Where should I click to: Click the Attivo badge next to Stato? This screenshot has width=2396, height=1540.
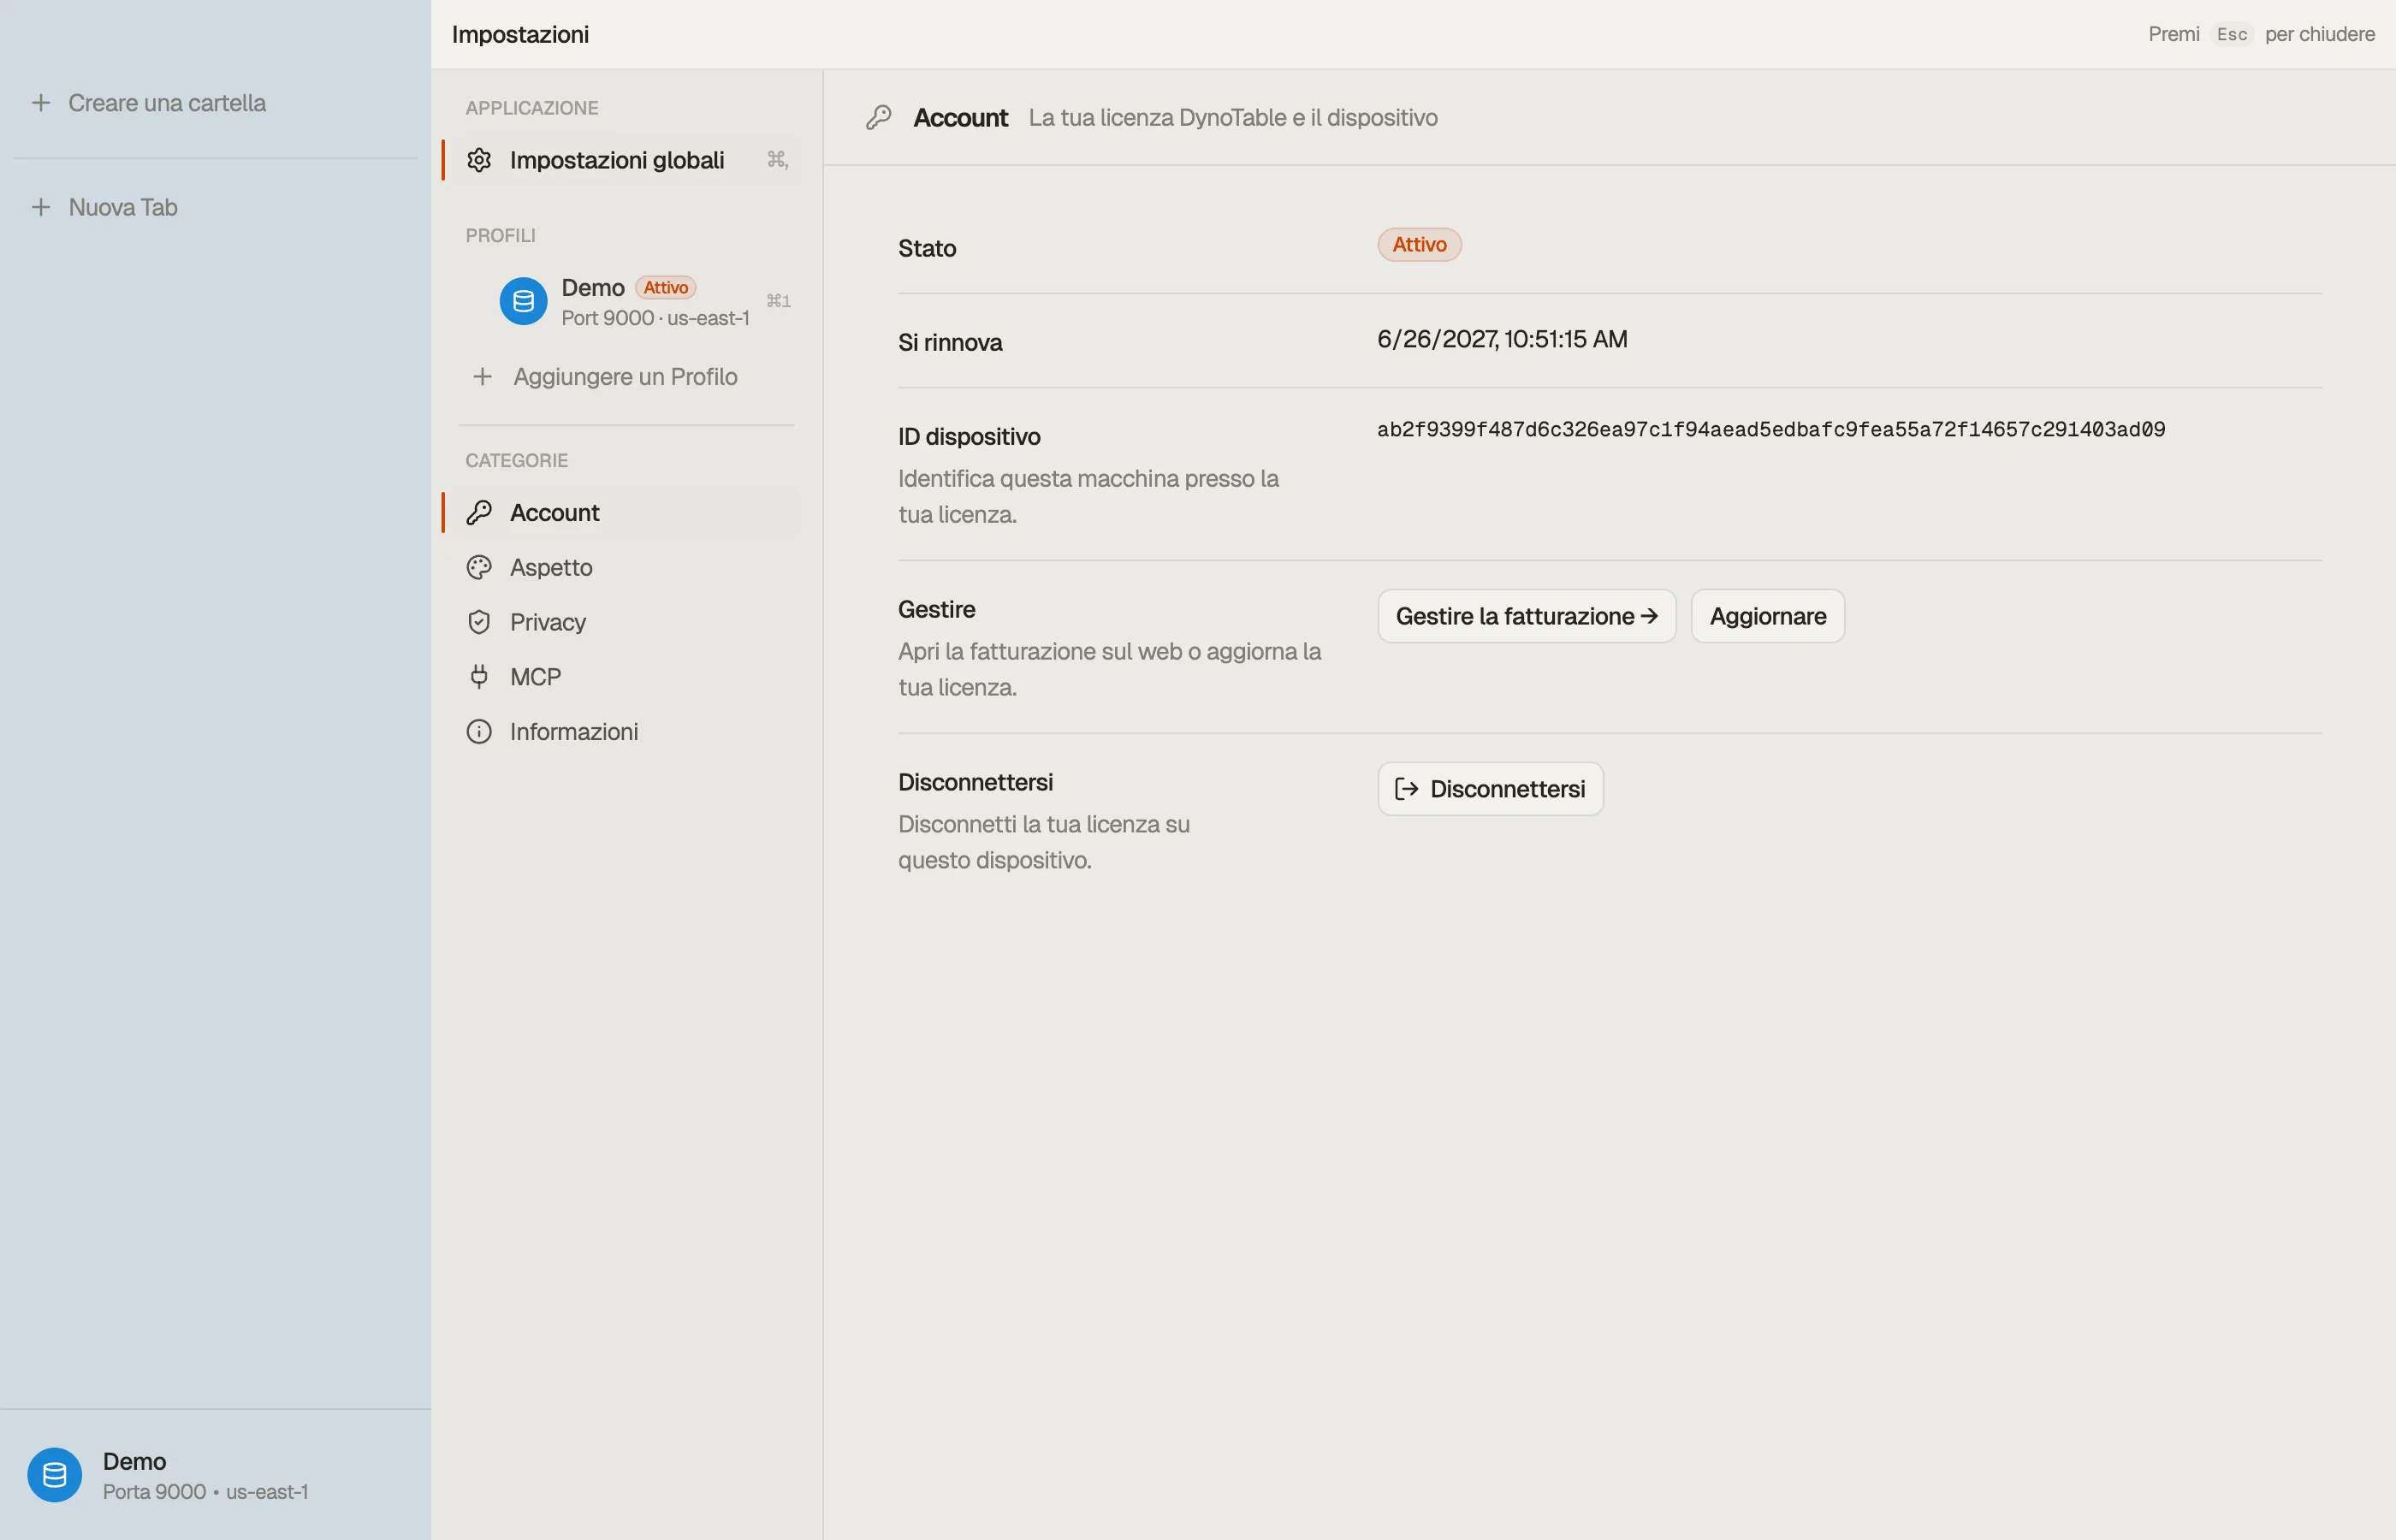[1419, 245]
